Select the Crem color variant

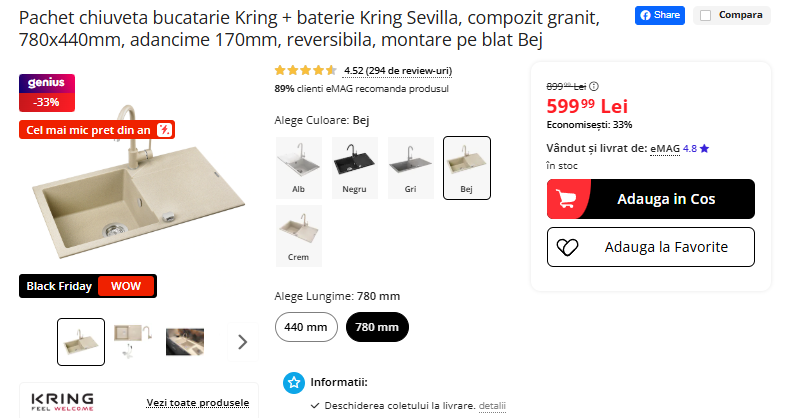pos(299,235)
